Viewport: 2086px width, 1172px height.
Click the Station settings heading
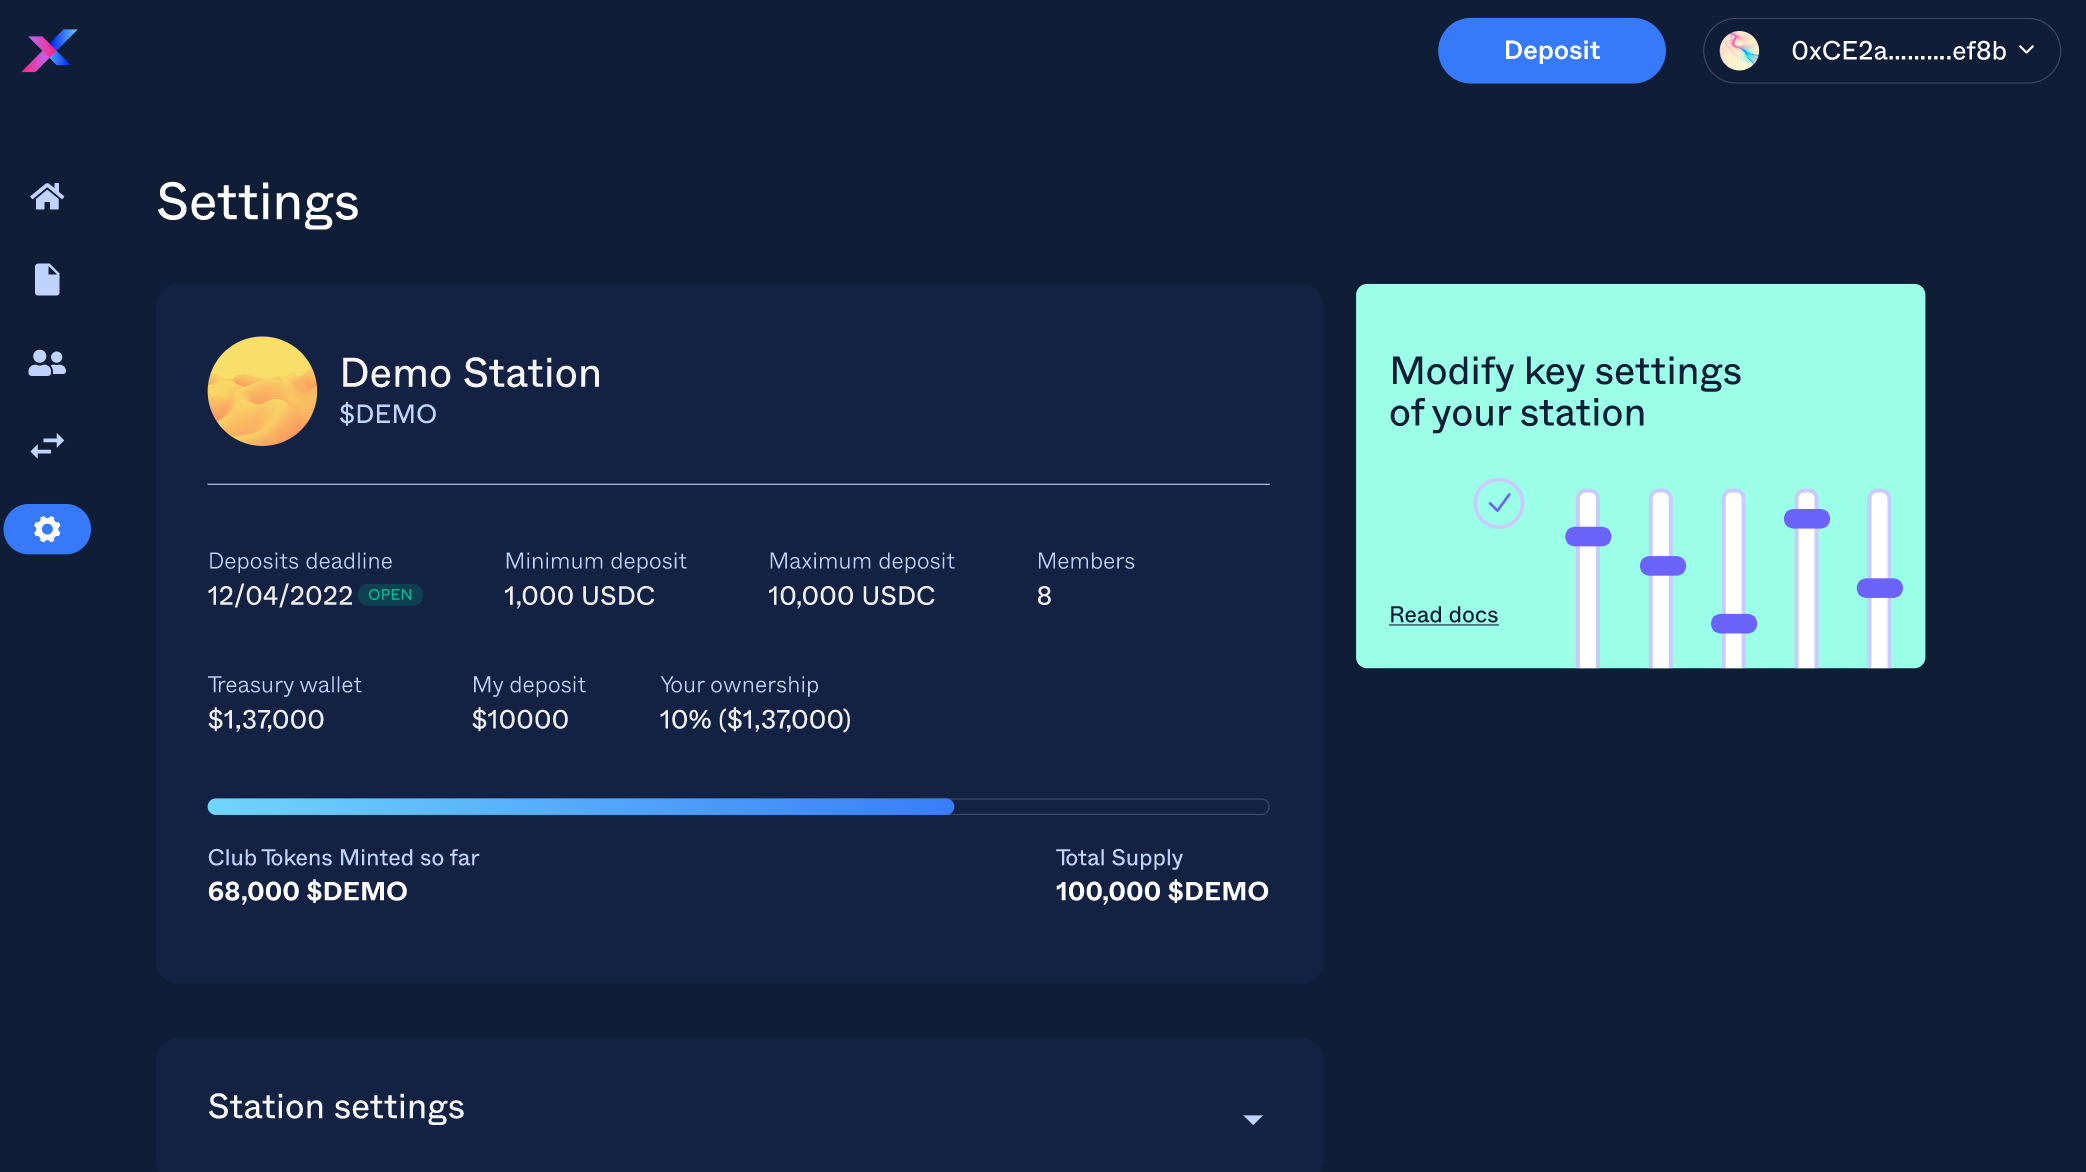click(x=336, y=1107)
